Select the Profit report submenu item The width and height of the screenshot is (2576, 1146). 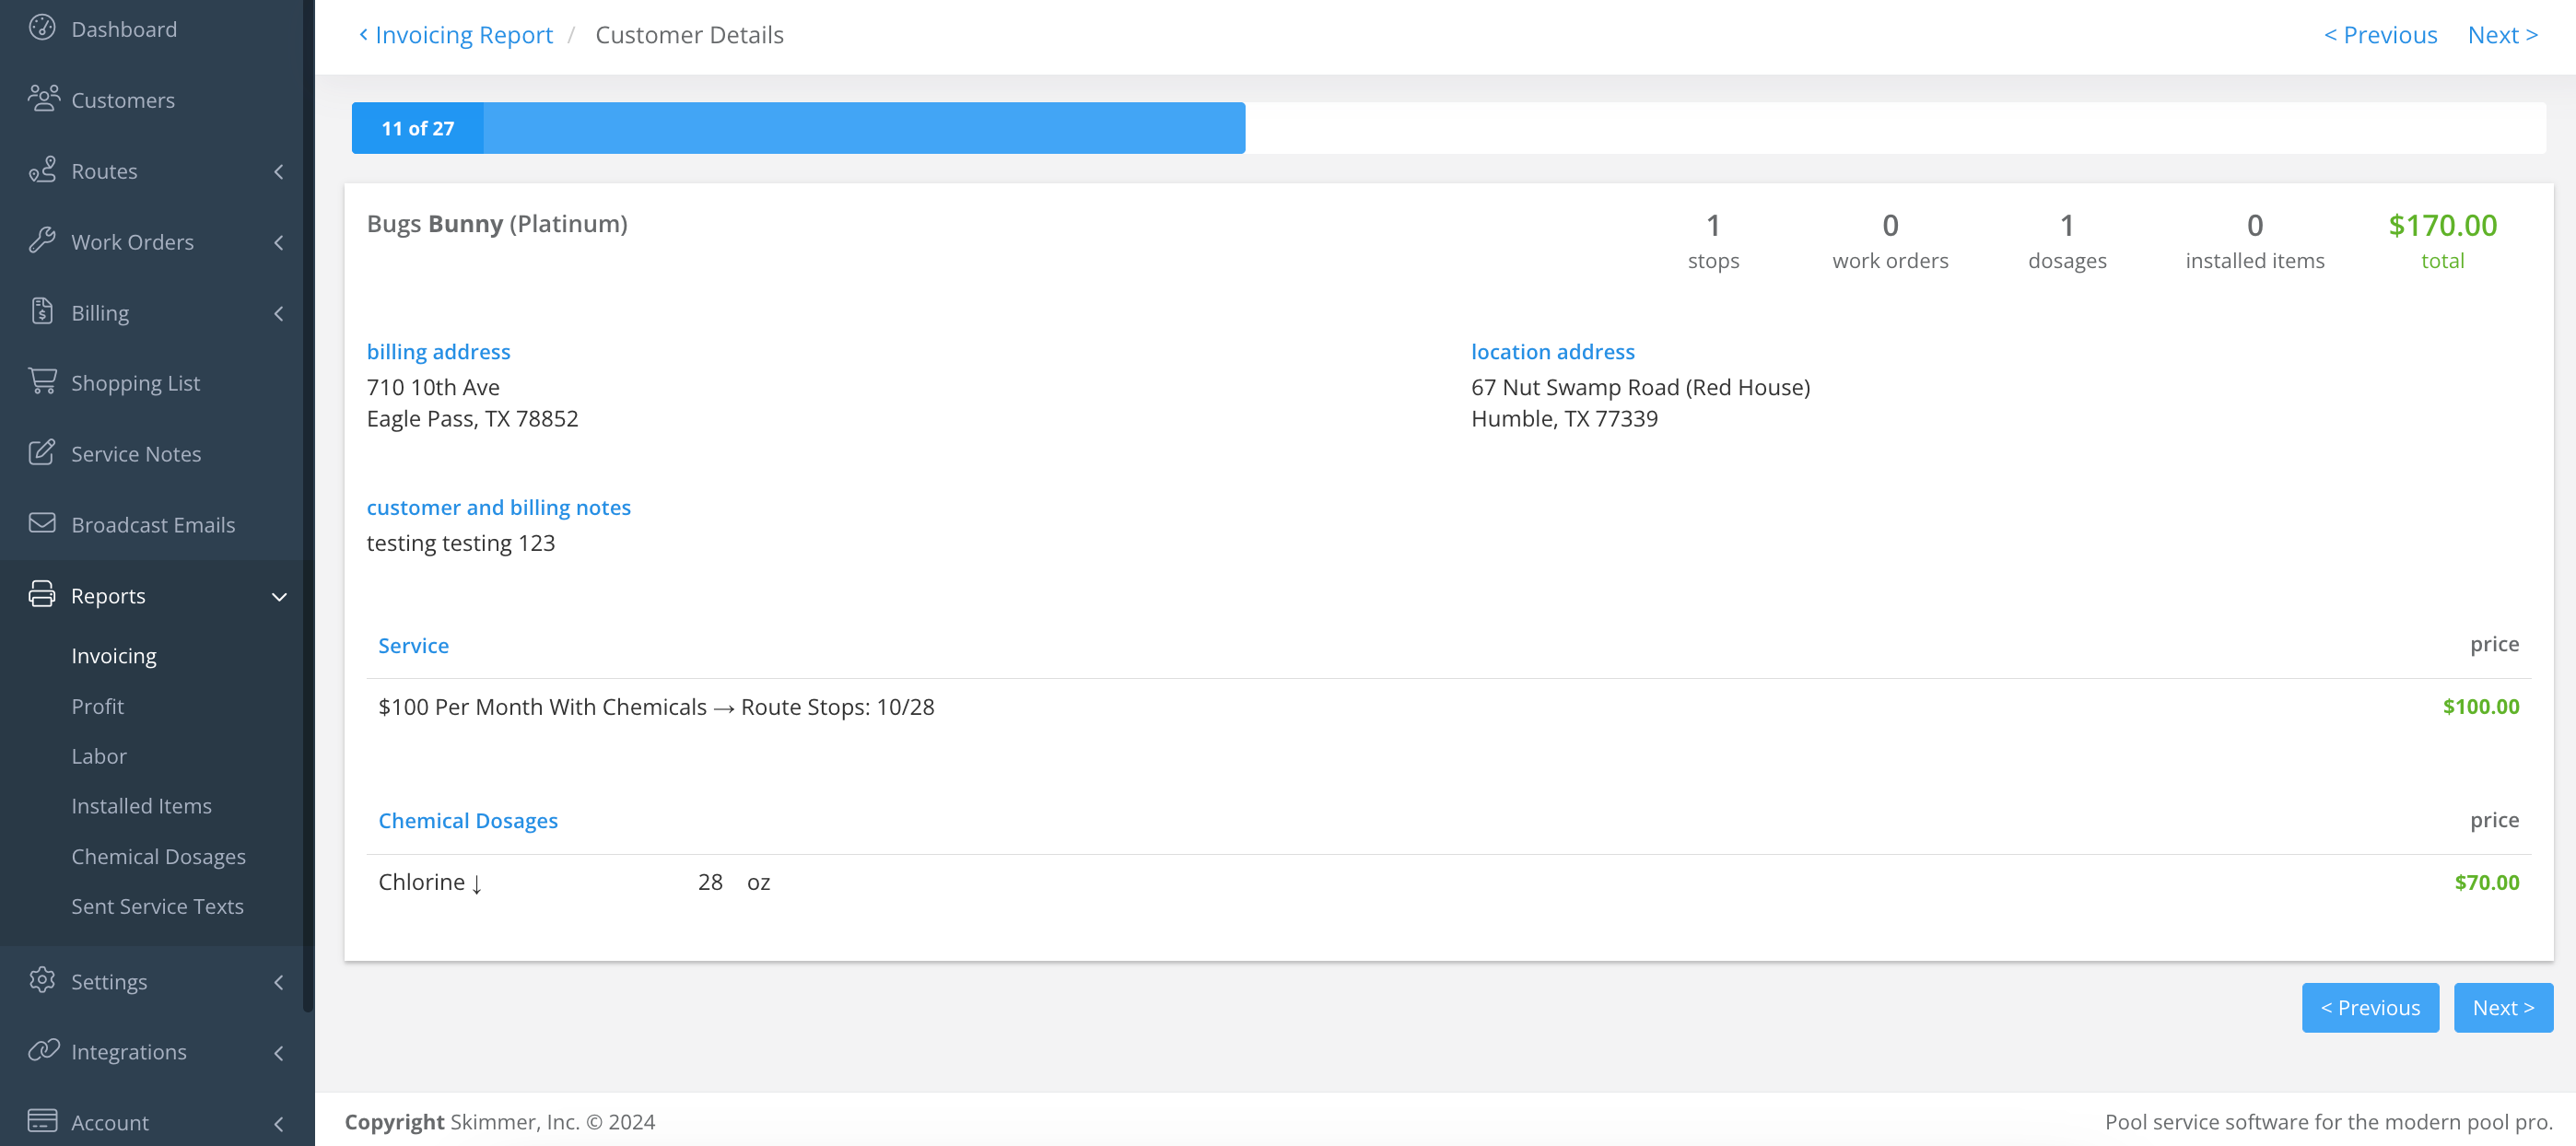click(x=98, y=706)
